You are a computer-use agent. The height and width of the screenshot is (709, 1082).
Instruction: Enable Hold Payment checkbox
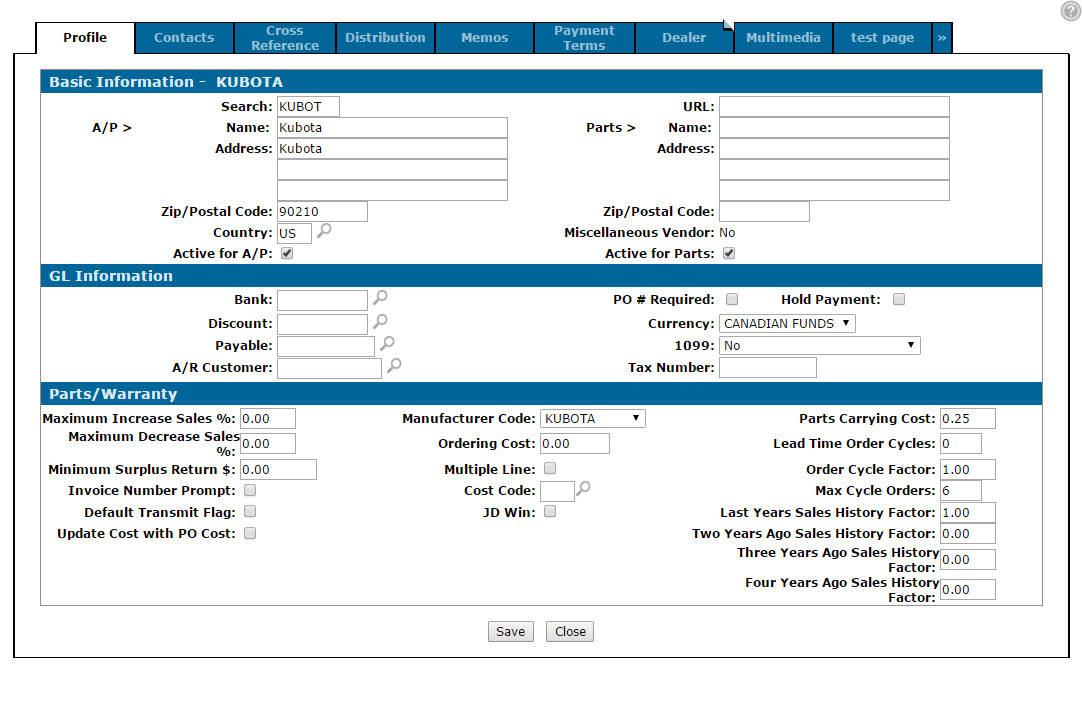tap(899, 299)
